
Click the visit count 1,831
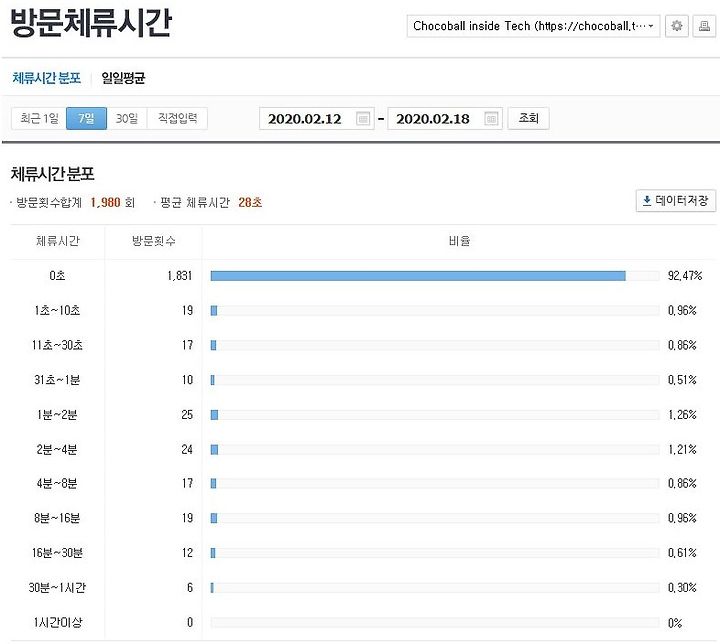click(180, 276)
